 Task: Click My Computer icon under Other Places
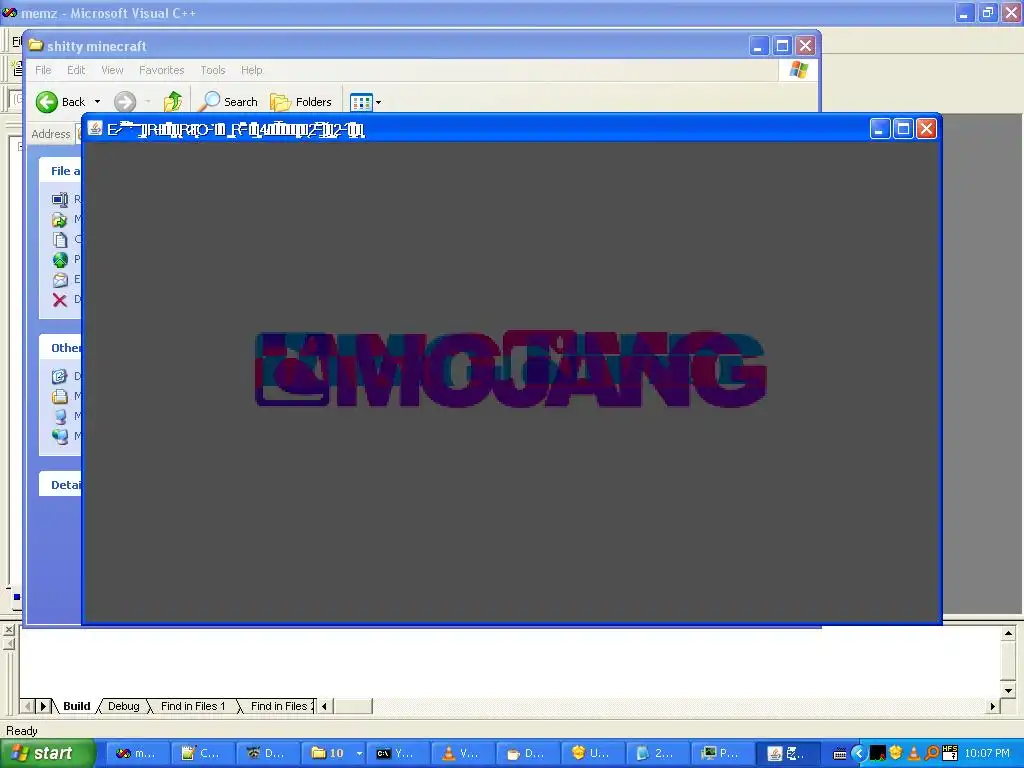coord(59,416)
